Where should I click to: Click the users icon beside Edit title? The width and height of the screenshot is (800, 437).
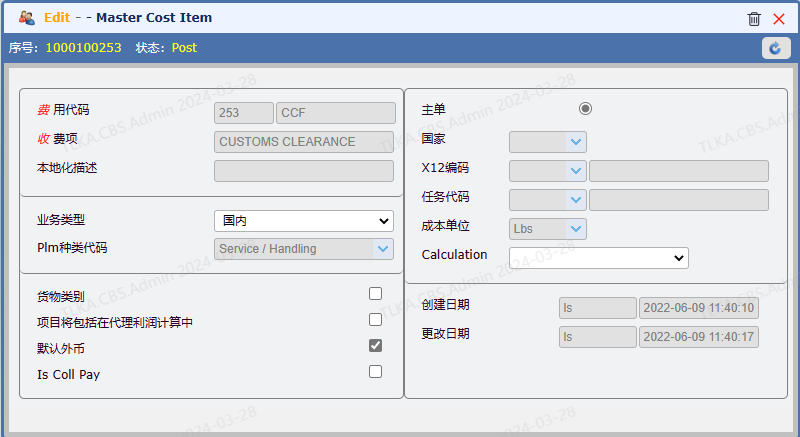(27, 18)
